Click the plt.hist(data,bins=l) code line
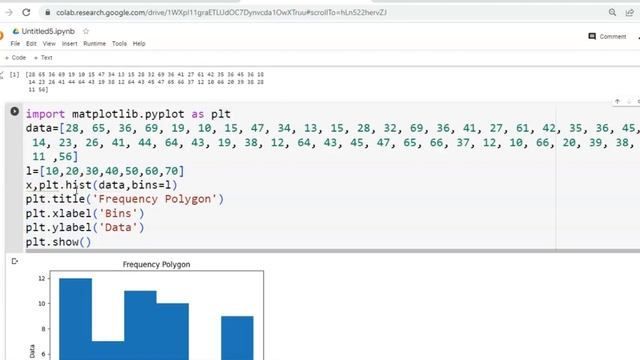The image size is (640, 360). pos(102,185)
